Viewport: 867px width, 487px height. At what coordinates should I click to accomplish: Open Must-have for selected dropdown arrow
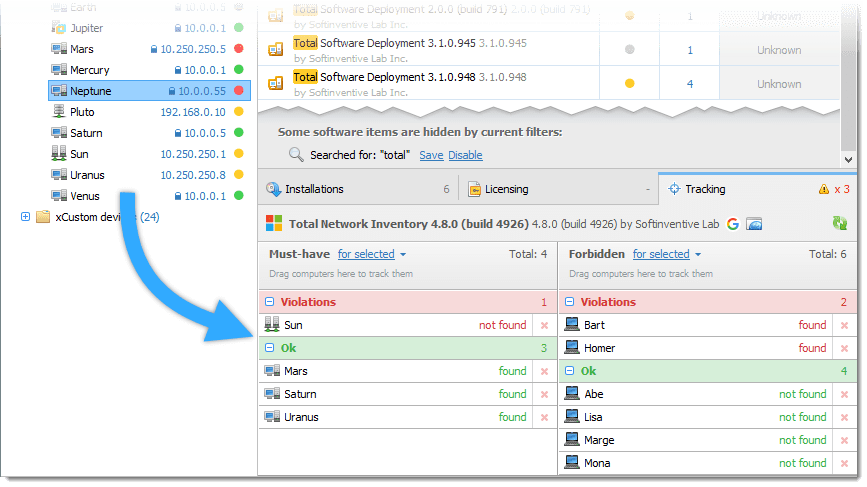click(403, 255)
